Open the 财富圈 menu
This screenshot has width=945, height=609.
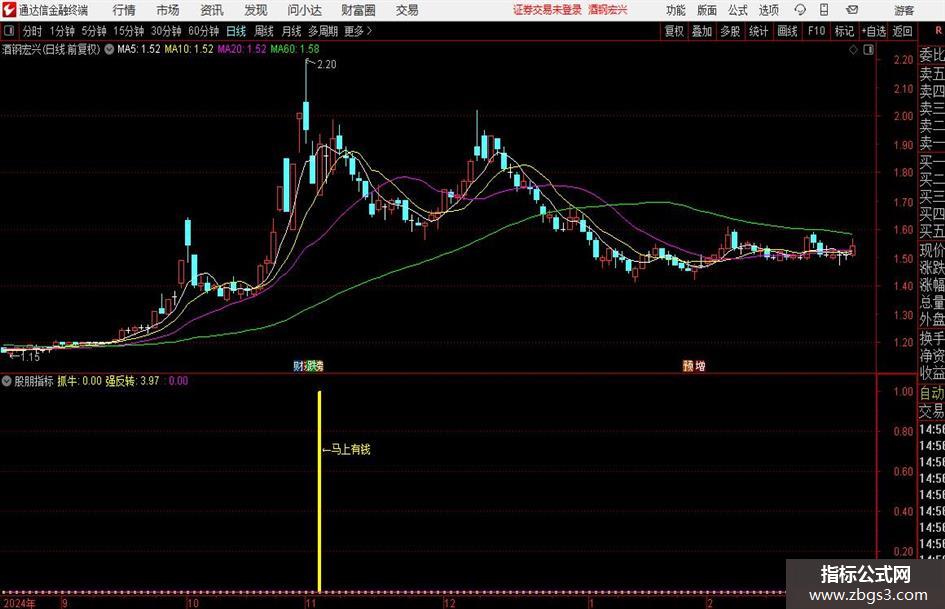358,10
